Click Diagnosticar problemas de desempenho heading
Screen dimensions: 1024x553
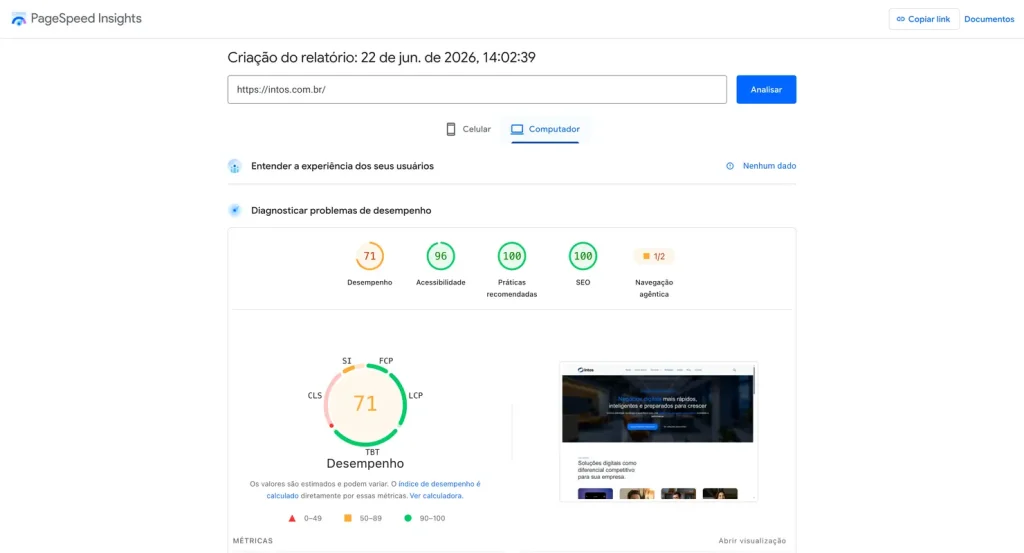(341, 210)
